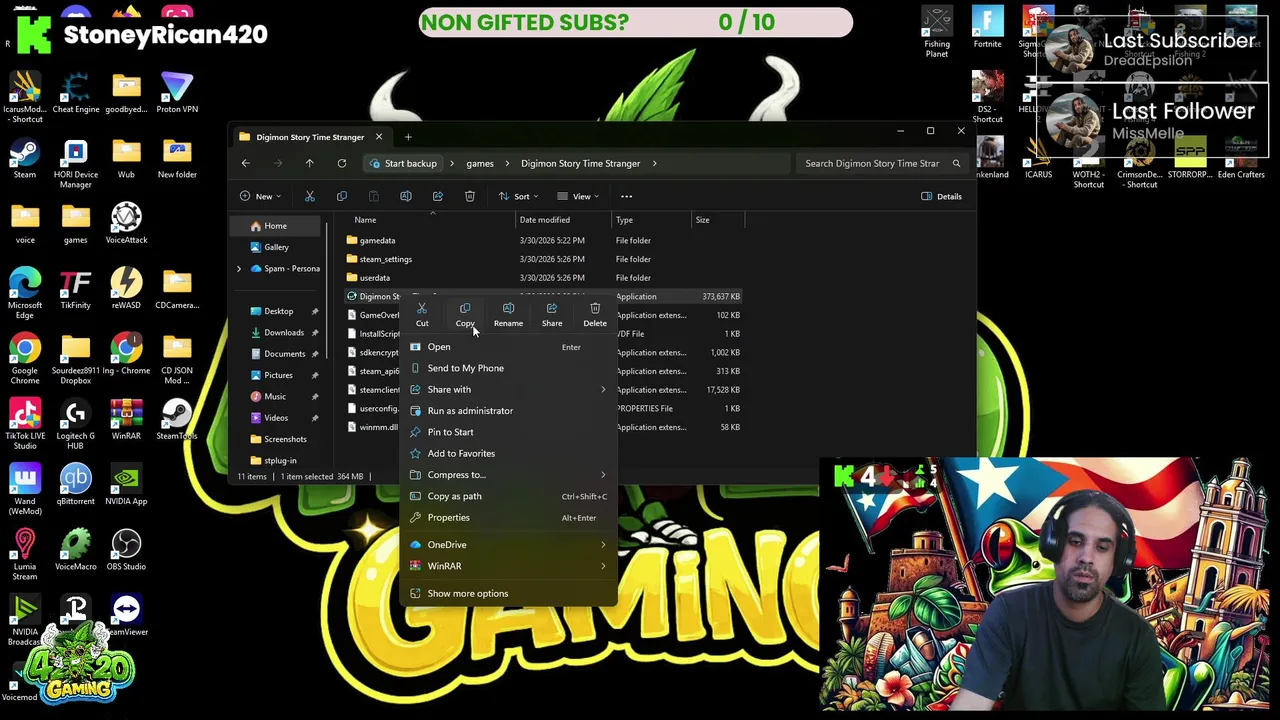Open Logitech G HUB desktop icon
This screenshot has width=1280, height=720.
click(76, 425)
